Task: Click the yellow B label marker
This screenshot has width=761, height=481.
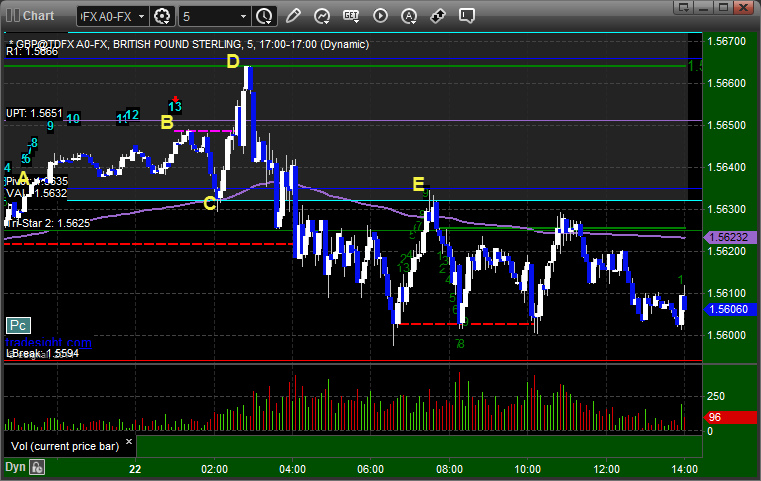Action: [x=167, y=123]
